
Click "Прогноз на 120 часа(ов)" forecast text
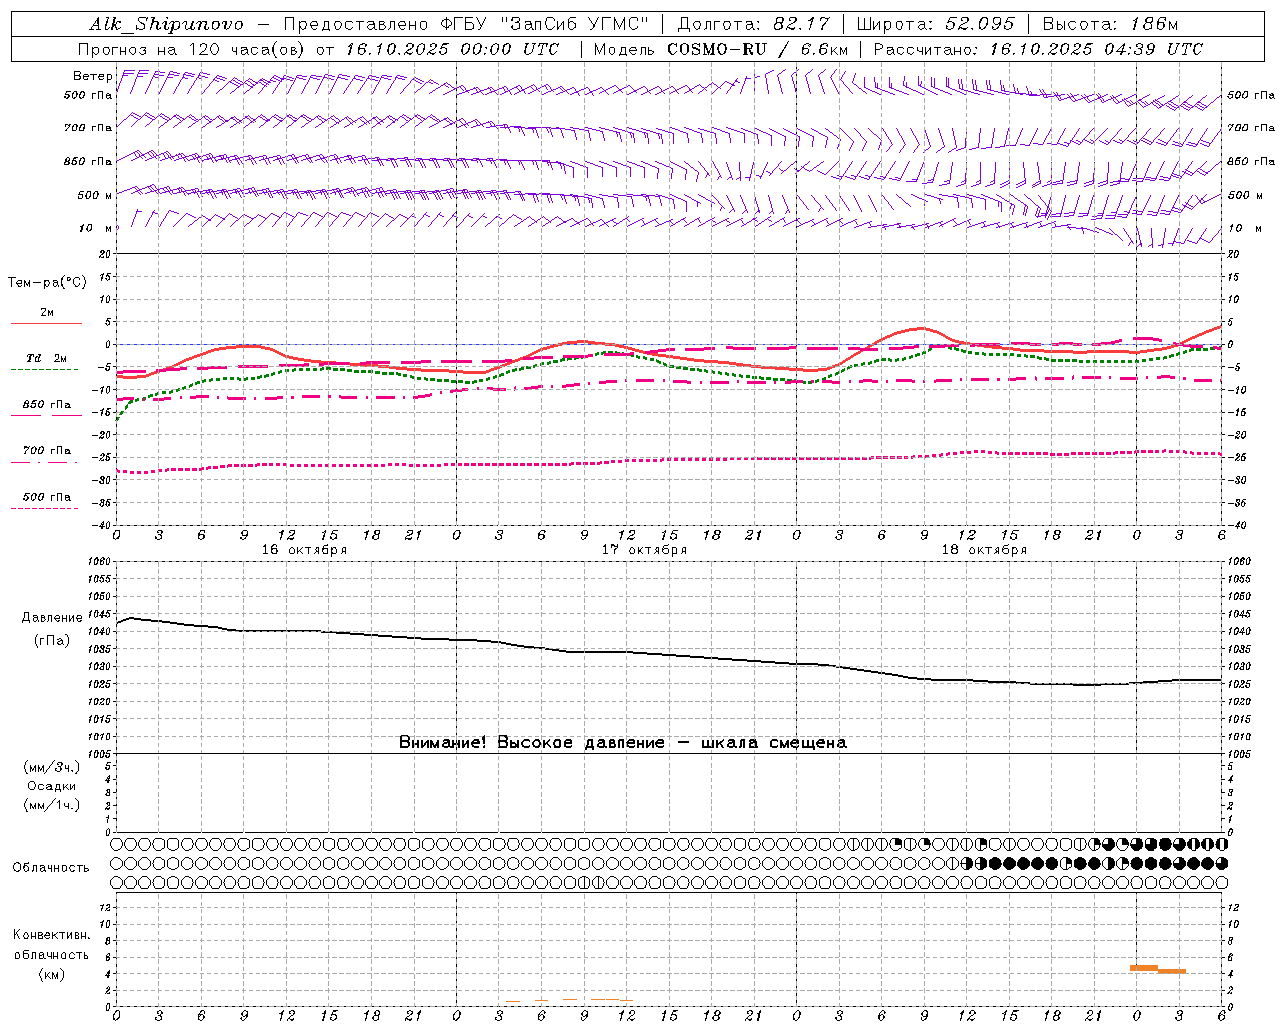192,49
